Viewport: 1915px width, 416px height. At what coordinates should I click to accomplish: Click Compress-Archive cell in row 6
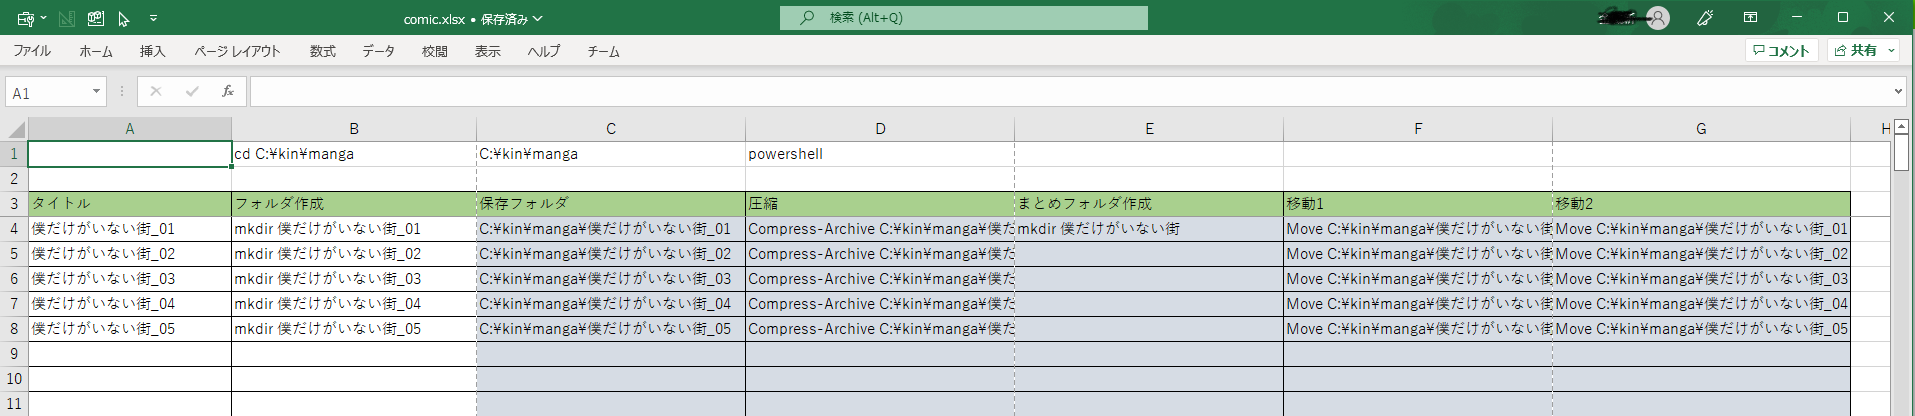[880, 279]
